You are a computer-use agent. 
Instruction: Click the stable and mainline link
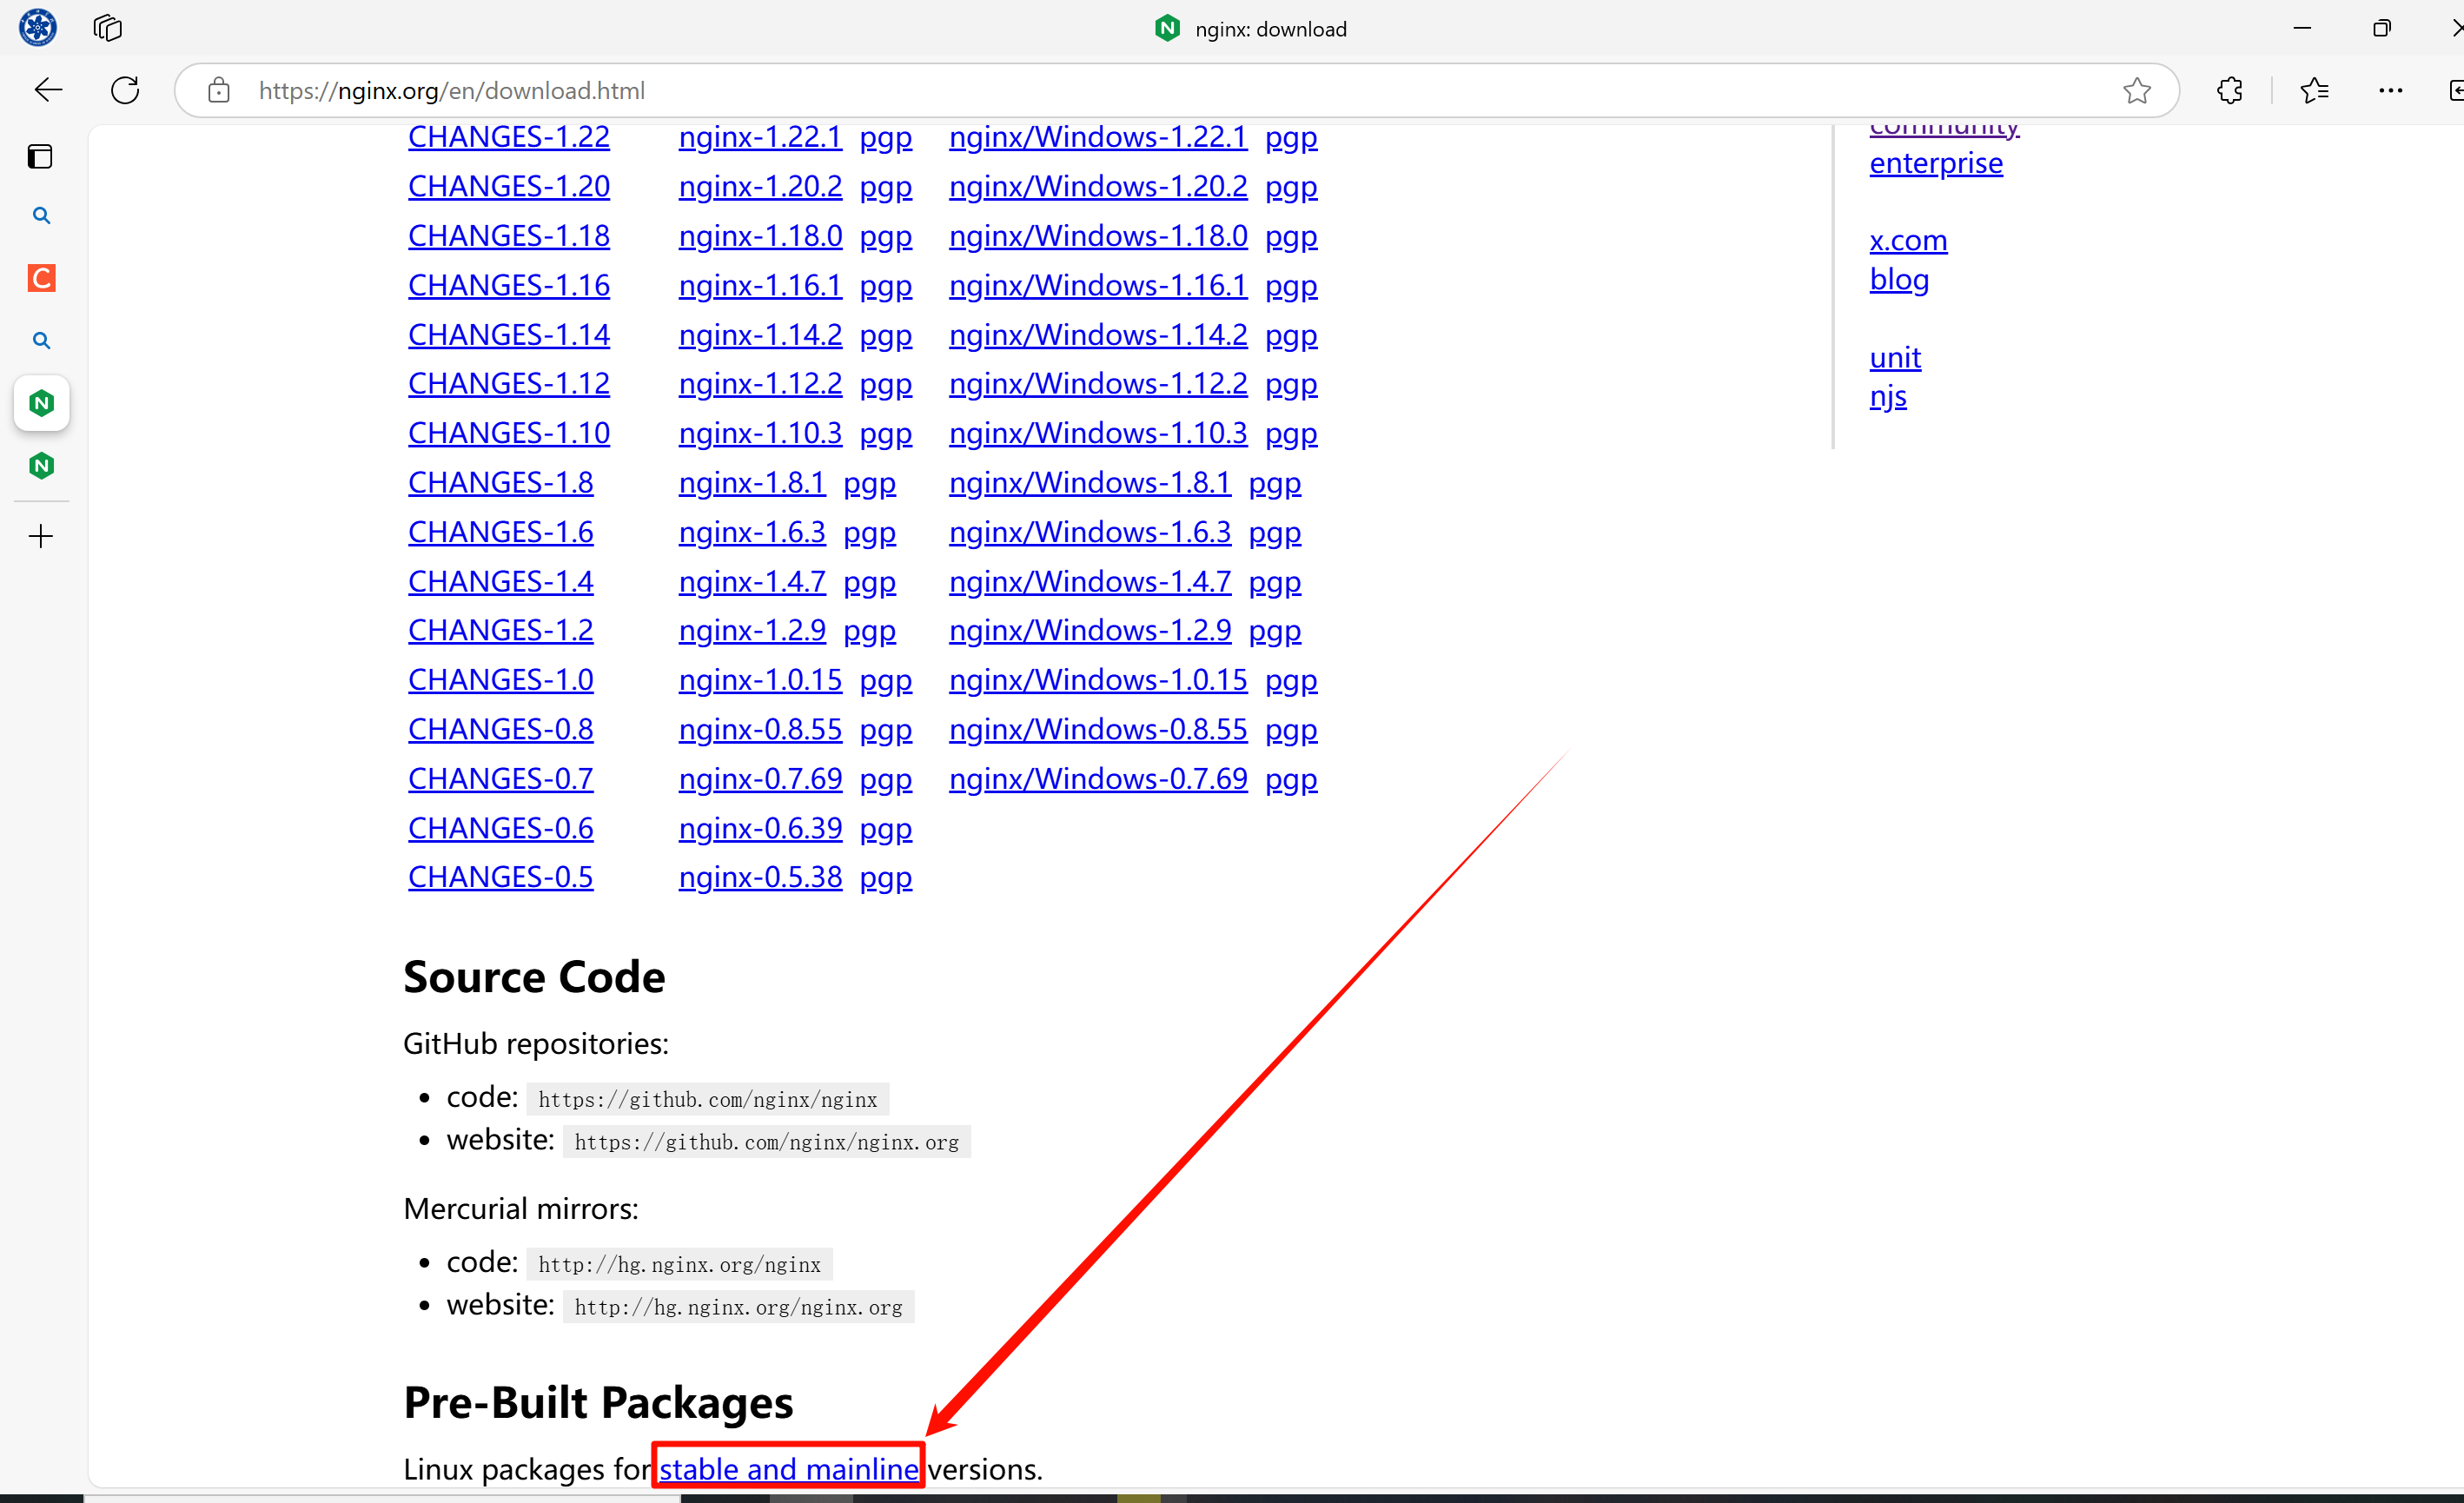pos(788,1467)
